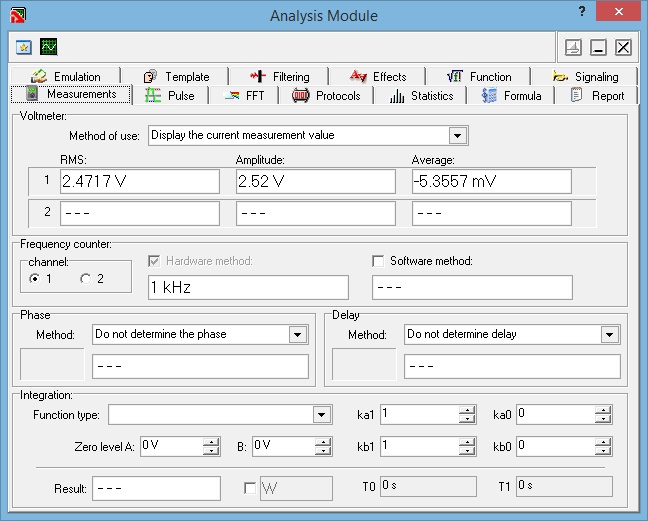Open the Method of use dropdown
Viewport: 648px width, 521px height.
coord(457,136)
